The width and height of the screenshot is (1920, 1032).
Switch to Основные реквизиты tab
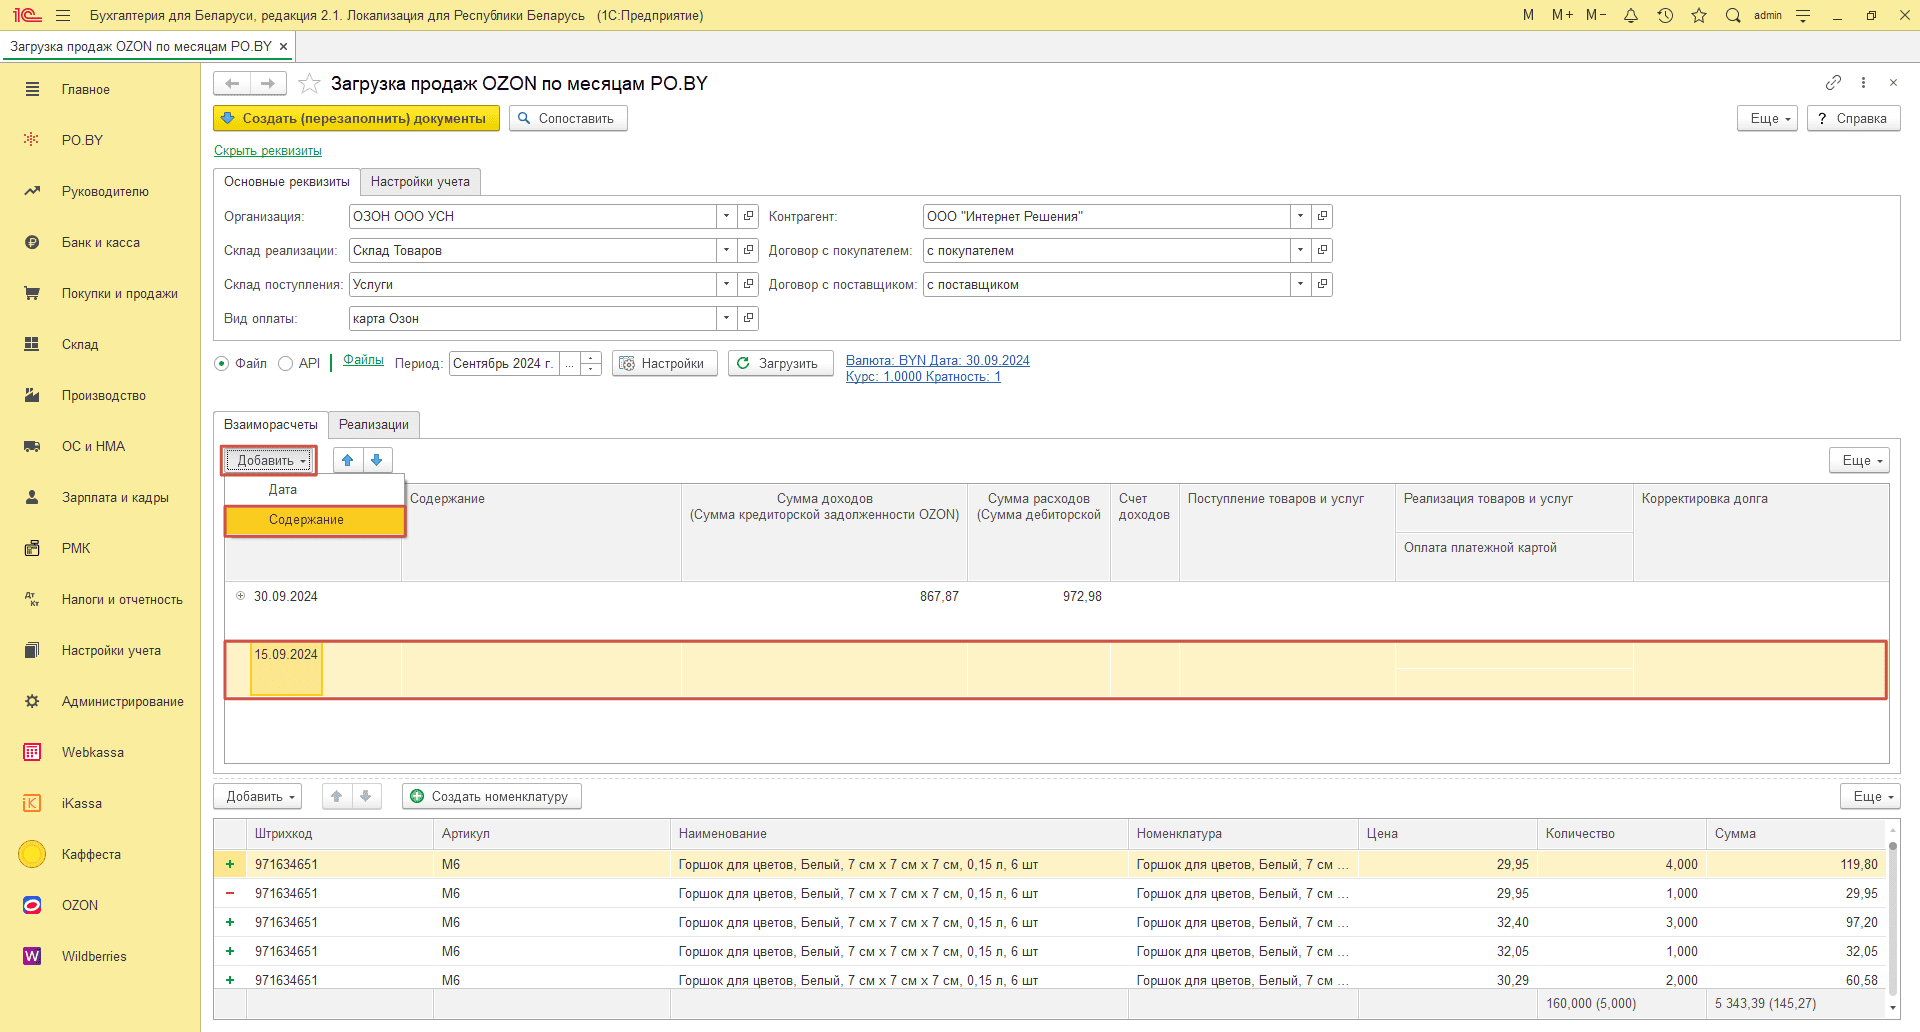pyautogui.click(x=287, y=181)
